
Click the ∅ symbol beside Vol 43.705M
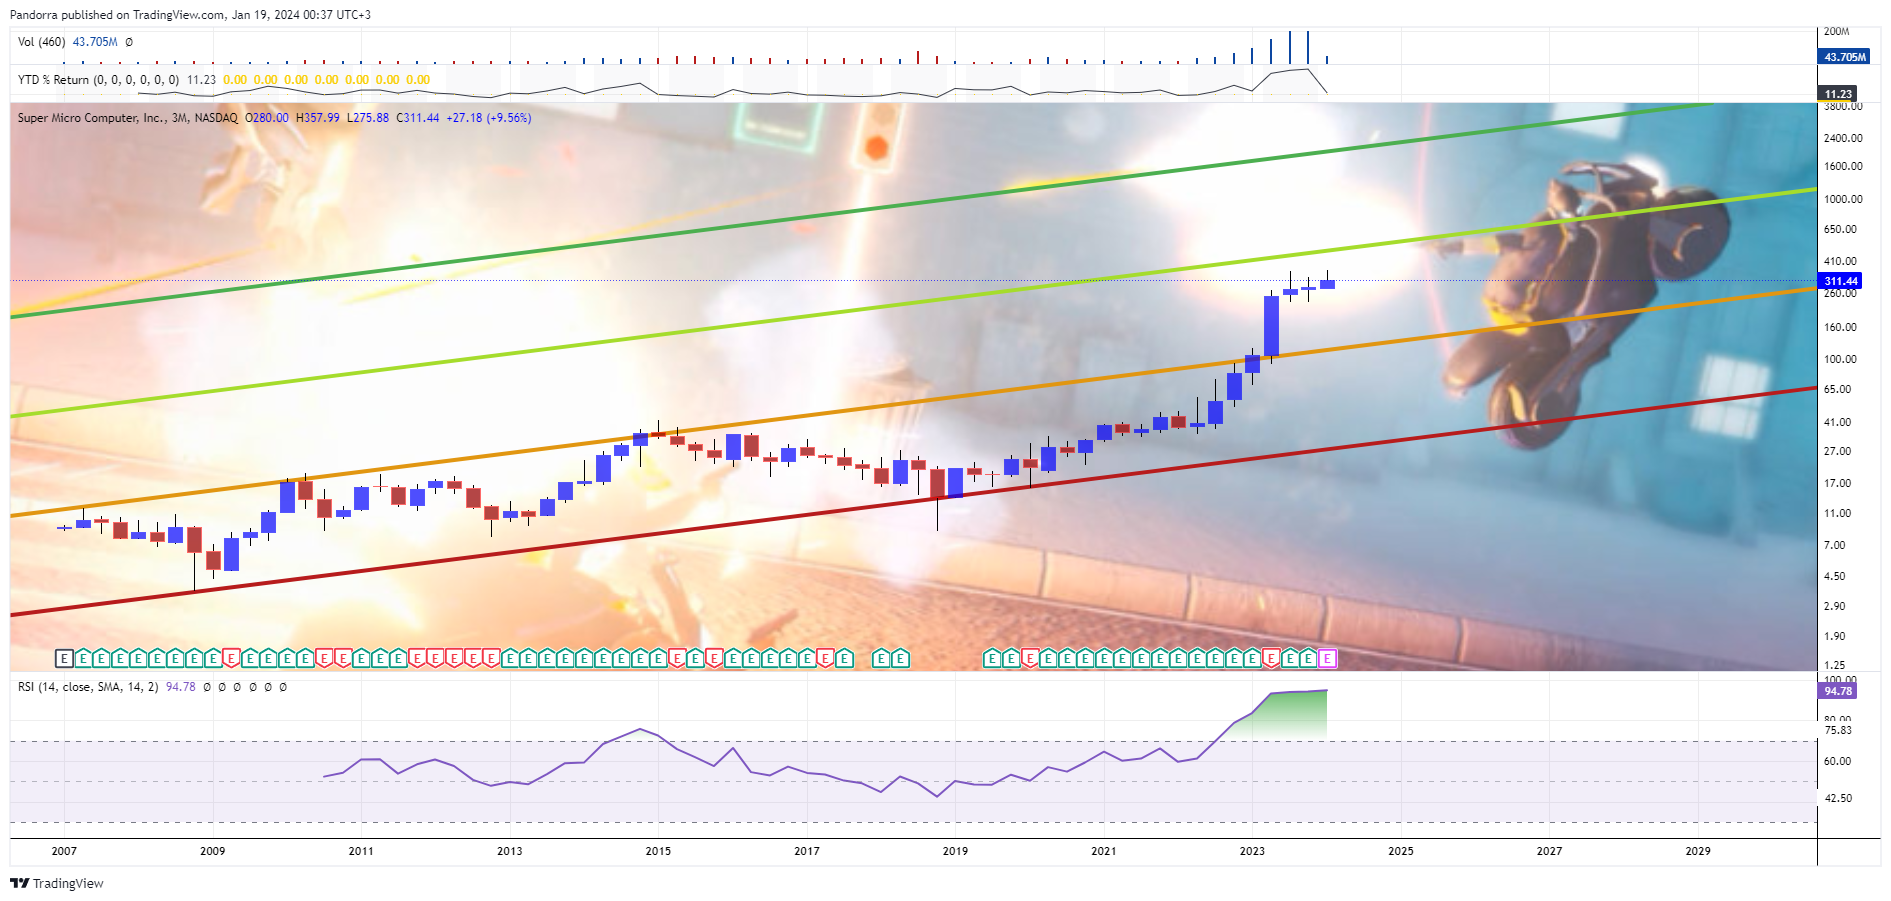(x=129, y=42)
